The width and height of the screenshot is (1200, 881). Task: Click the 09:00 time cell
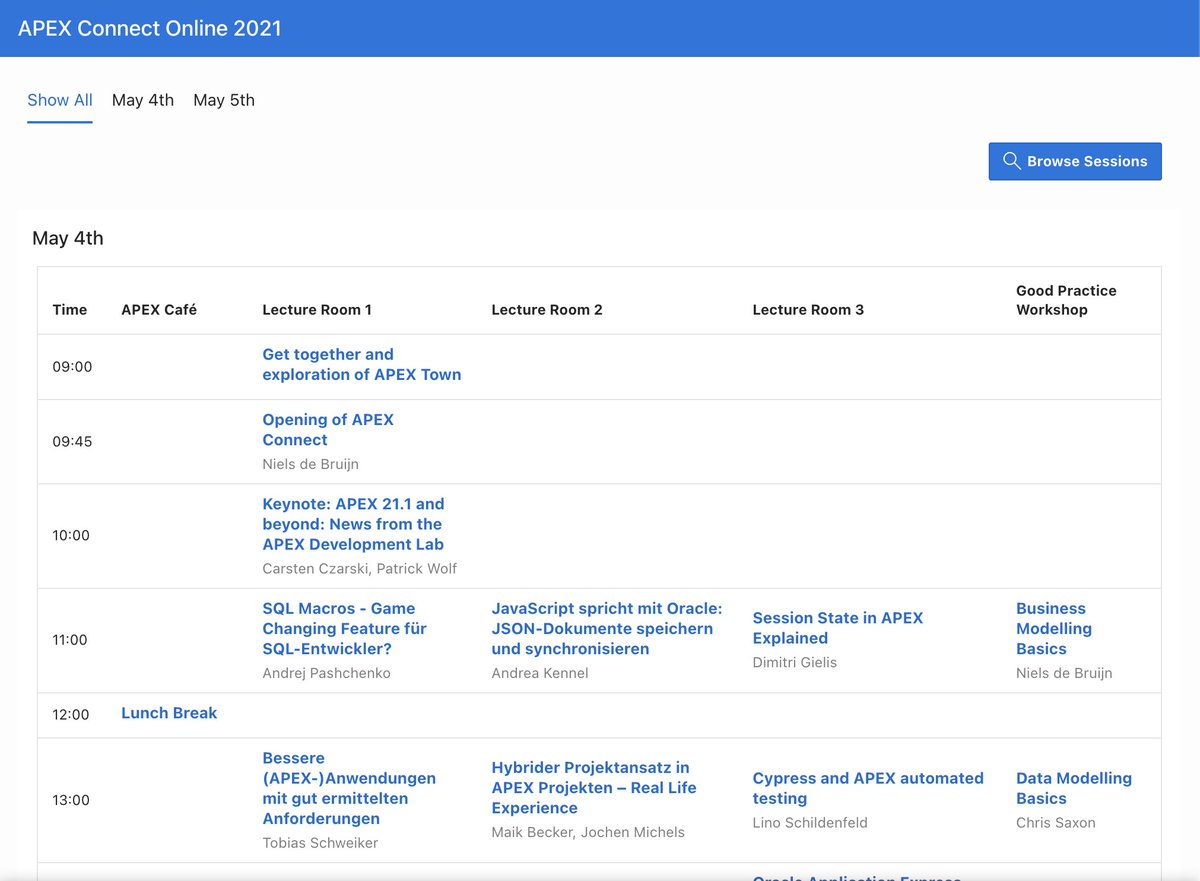(72, 367)
